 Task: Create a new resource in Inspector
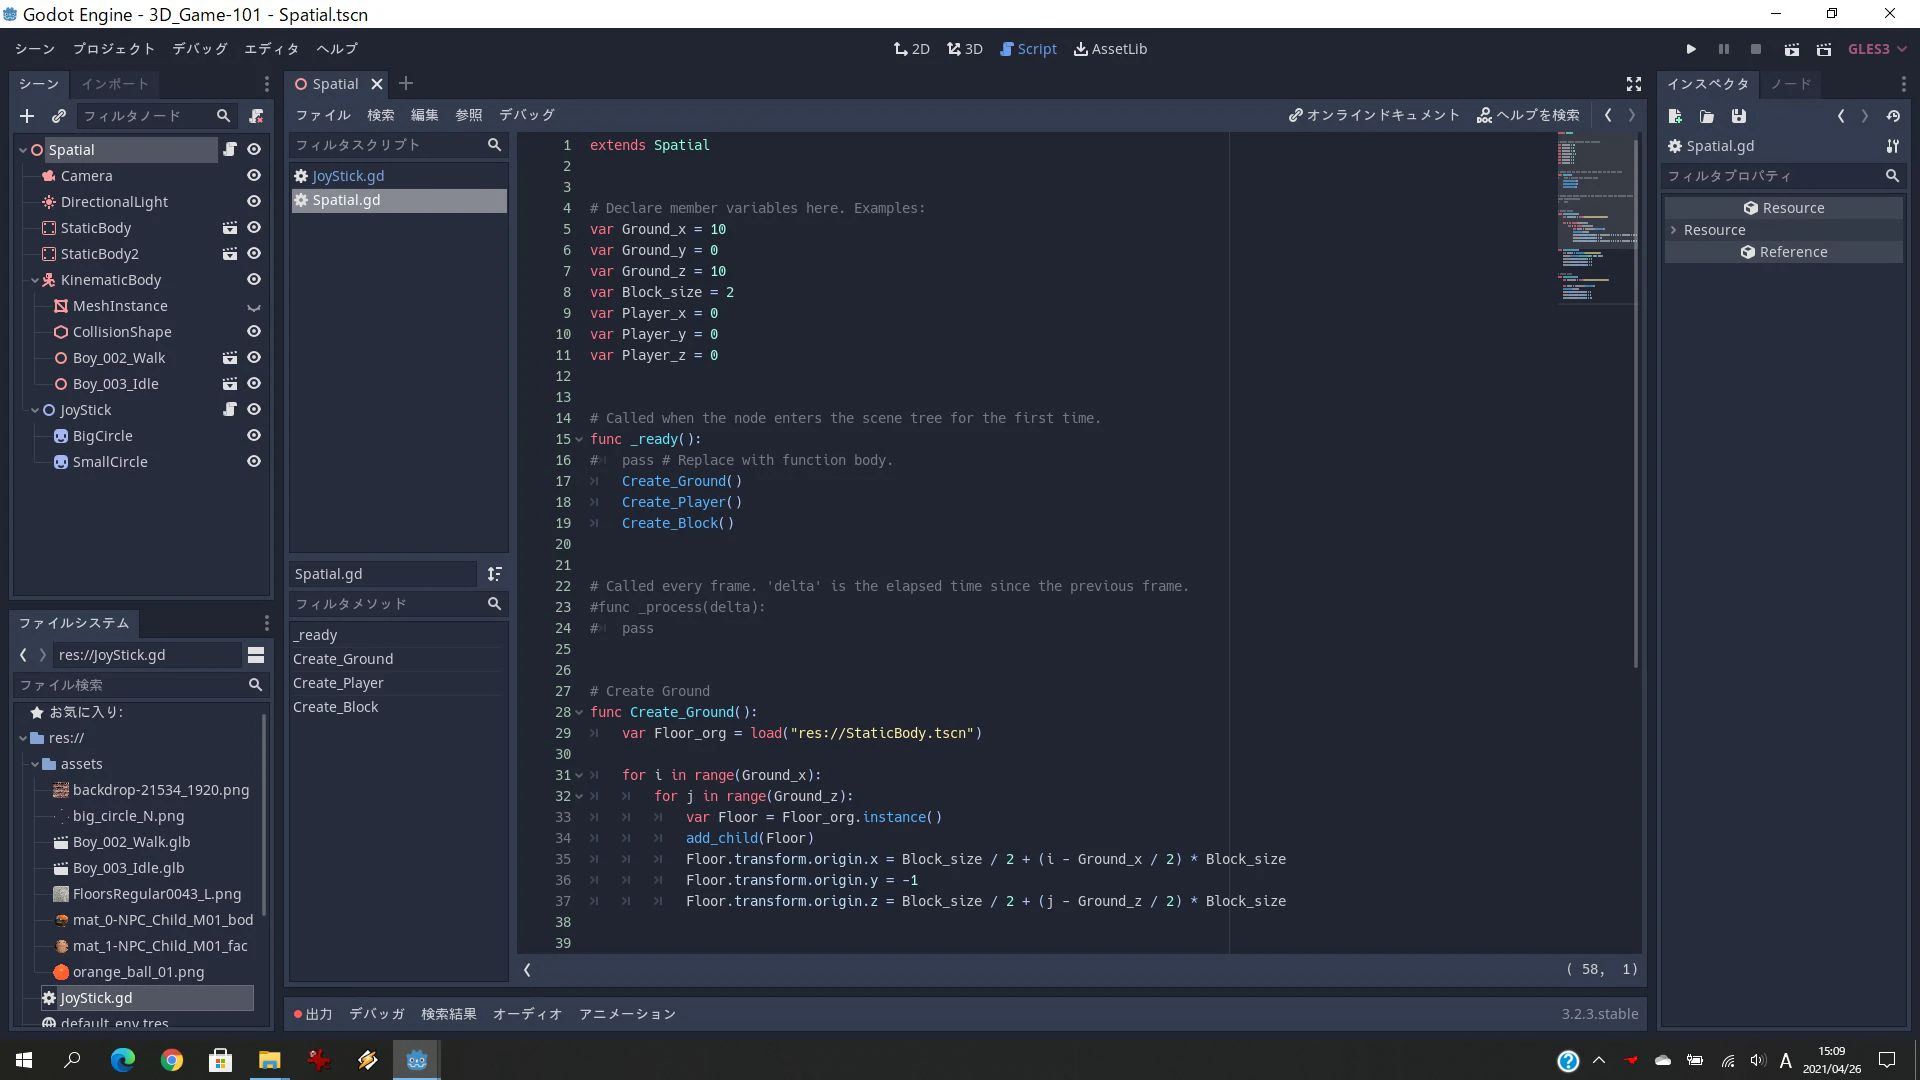(x=1675, y=116)
